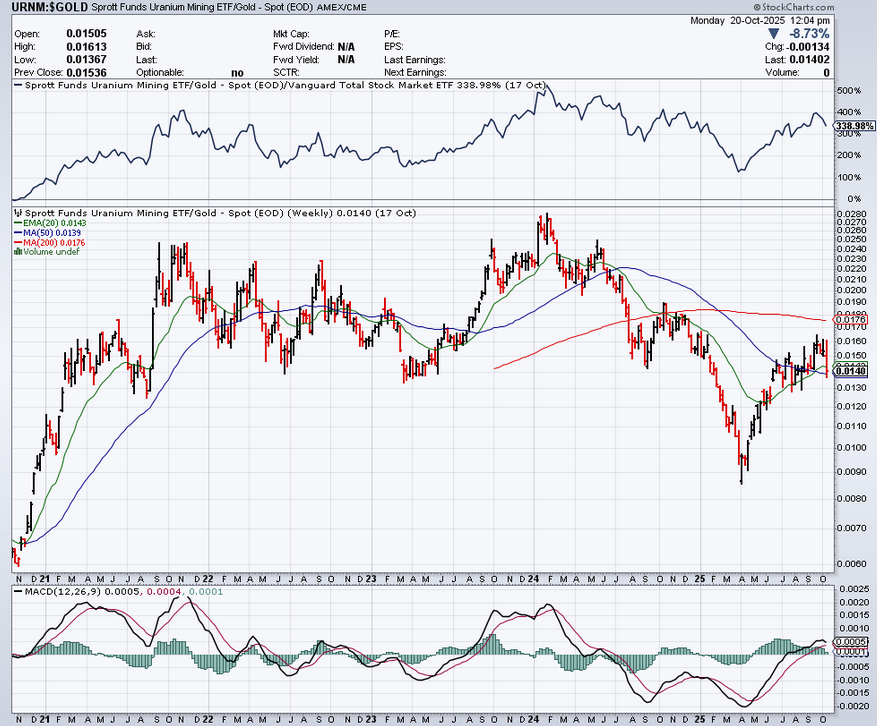Click the MA(200) 0.0176 legend entry
This screenshot has height=726, width=877.
tap(50, 242)
